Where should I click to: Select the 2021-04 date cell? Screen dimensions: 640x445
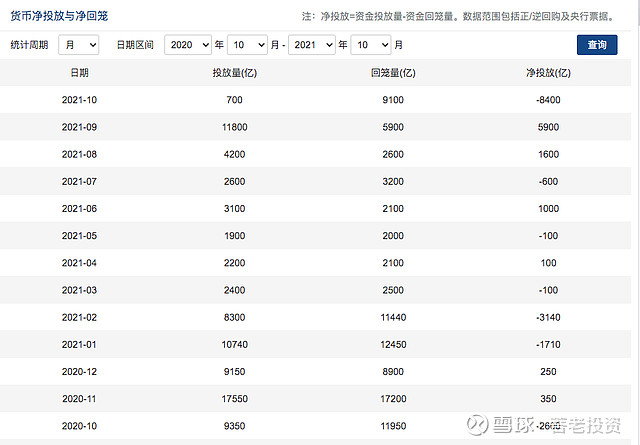[79, 263]
